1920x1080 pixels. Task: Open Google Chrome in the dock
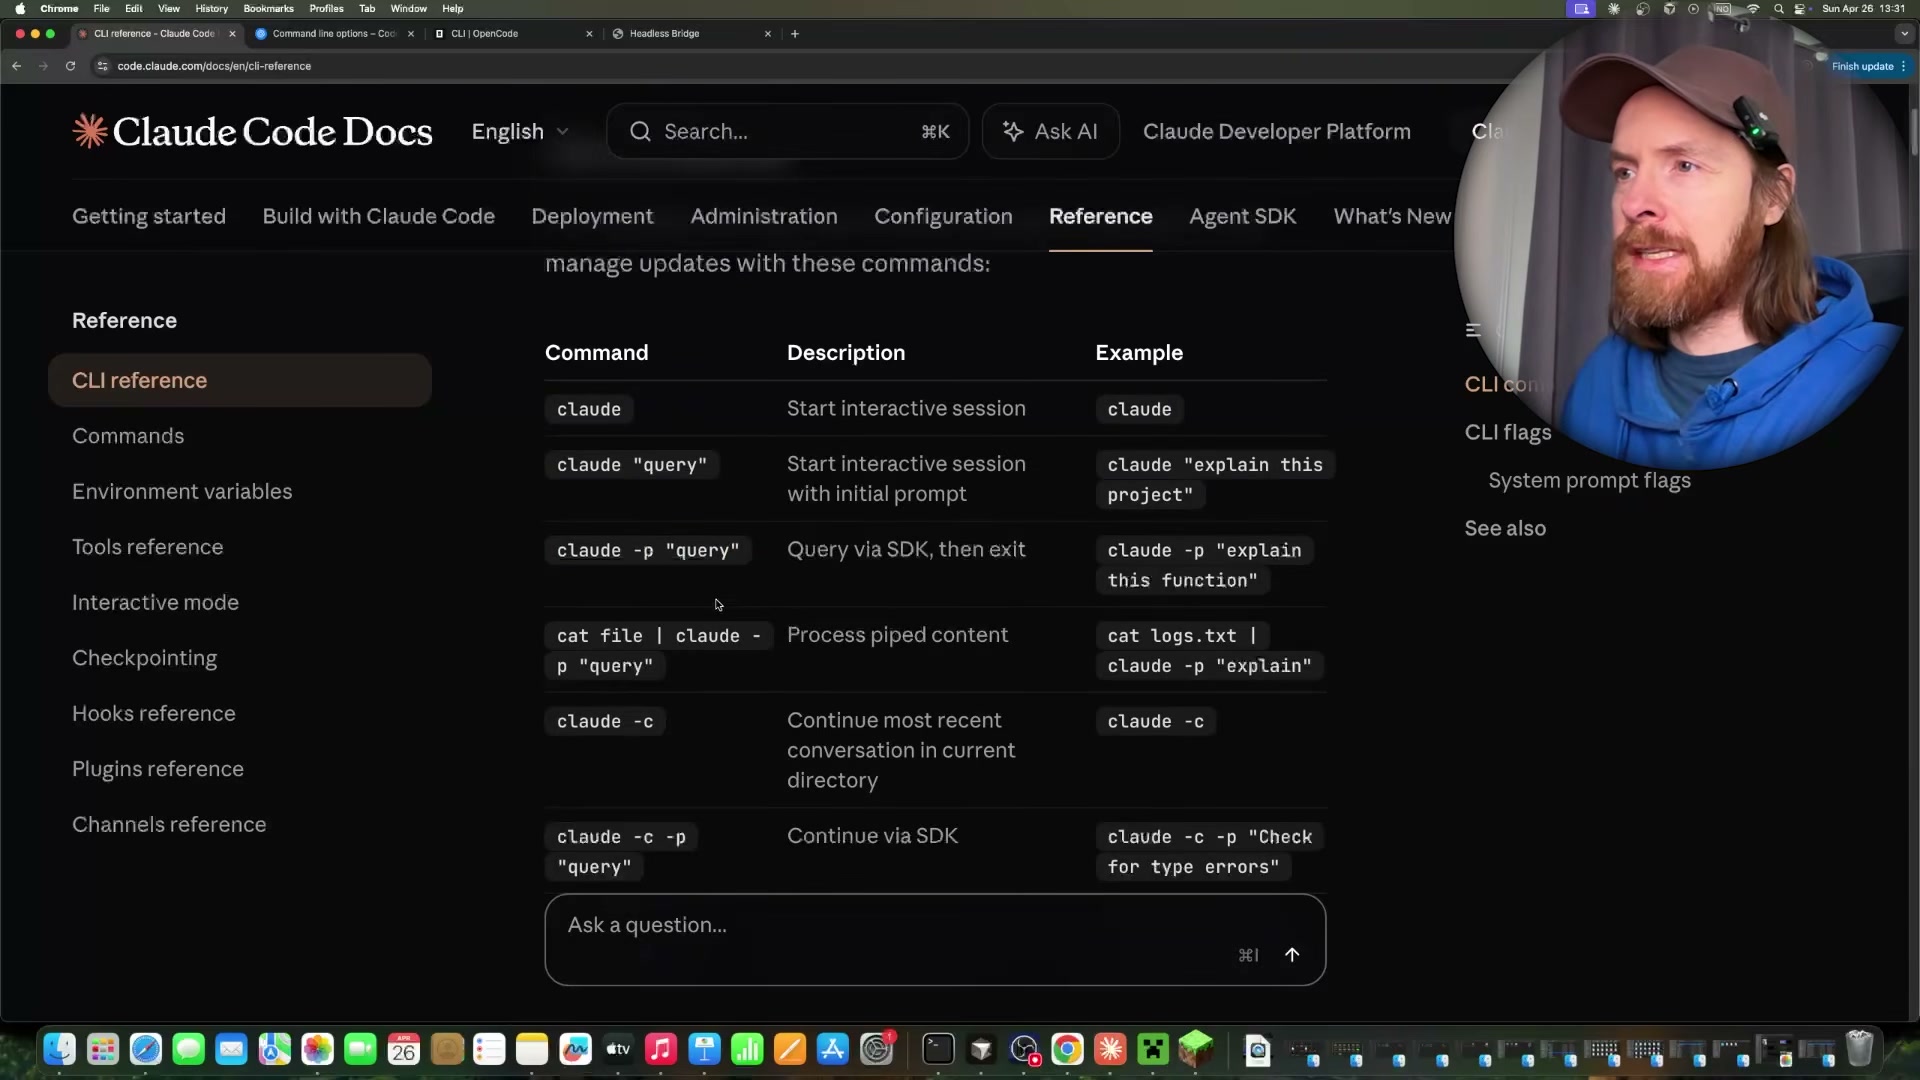tap(1068, 1049)
